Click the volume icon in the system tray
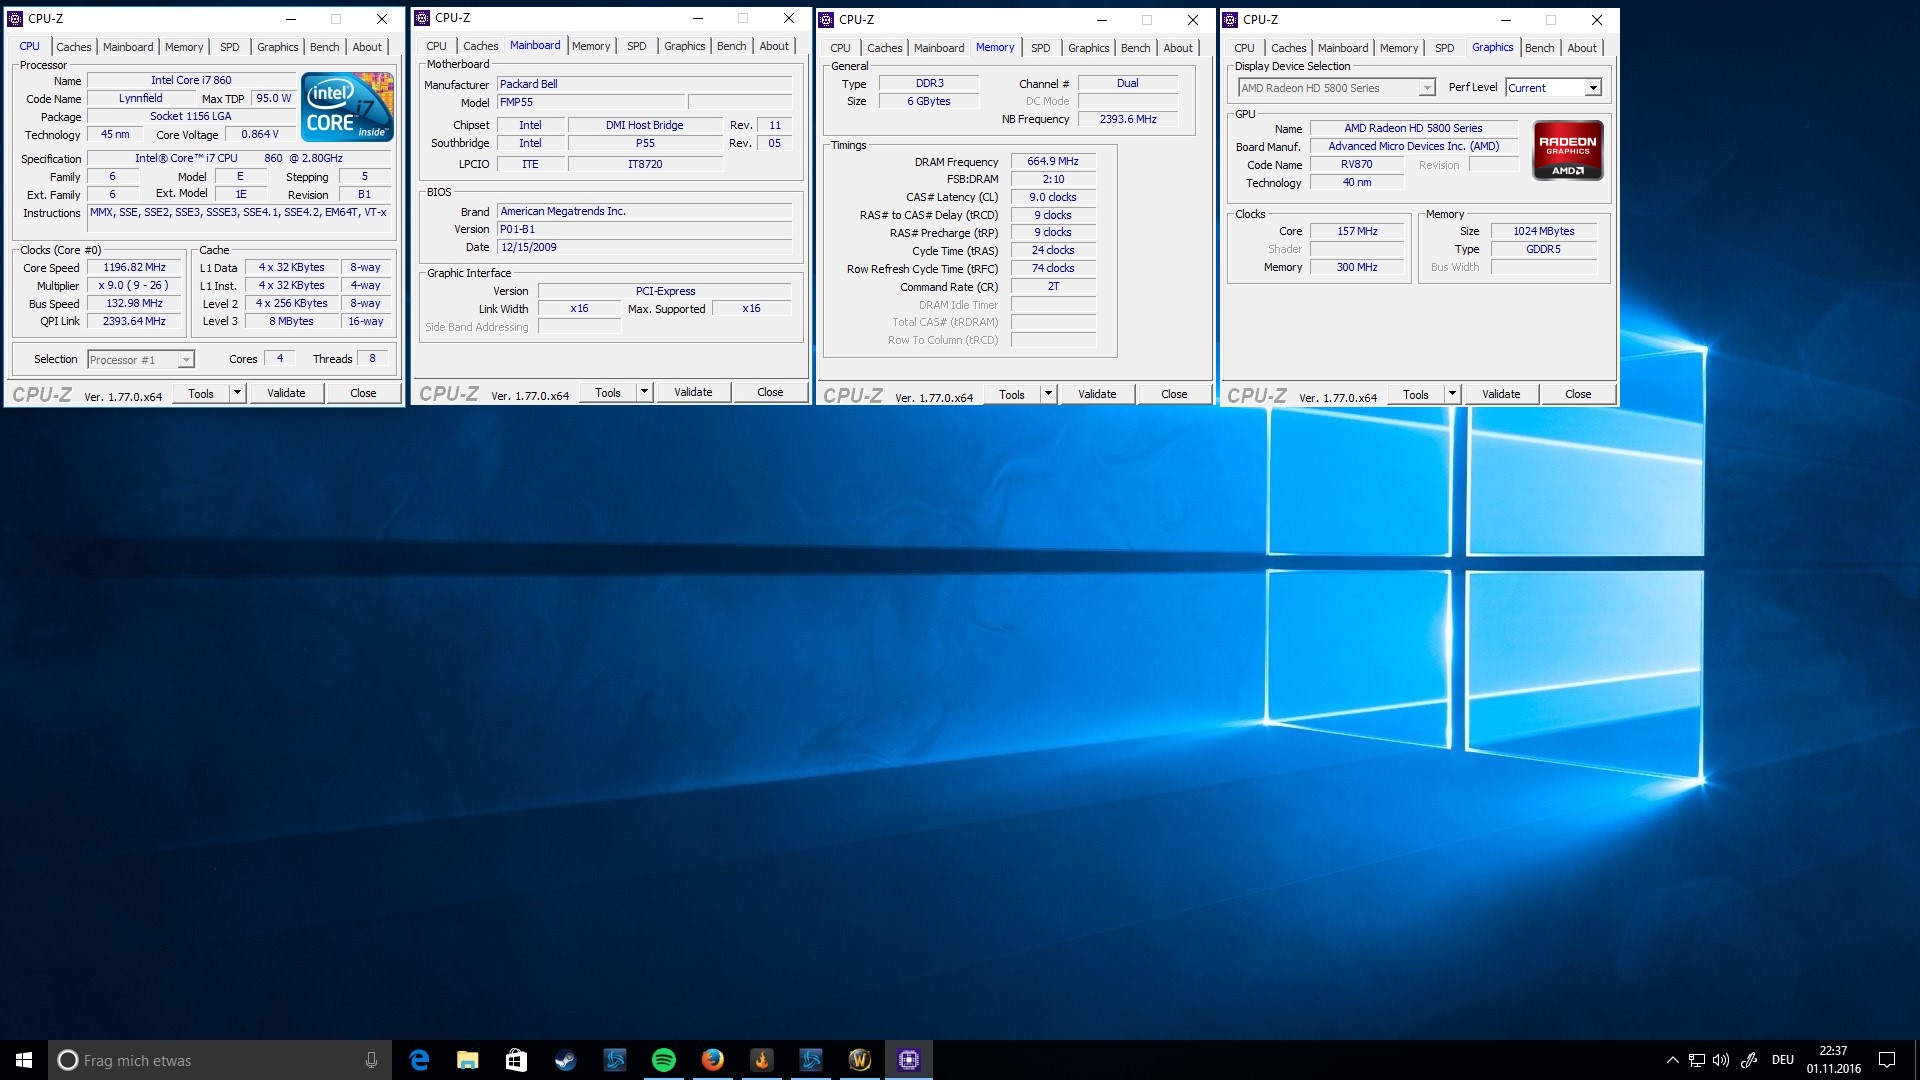This screenshot has width=1920, height=1080. coord(1720,1060)
